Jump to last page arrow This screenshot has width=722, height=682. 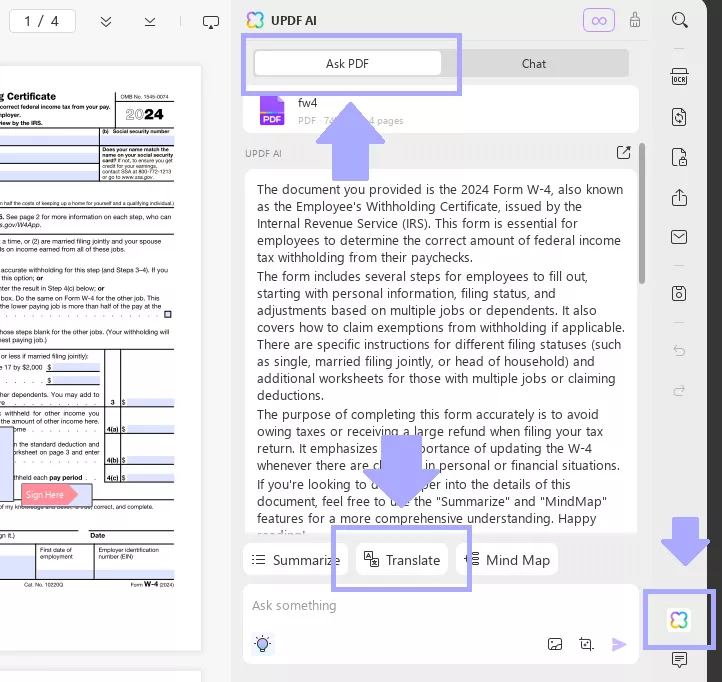pyautogui.click(x=150, y=21)
